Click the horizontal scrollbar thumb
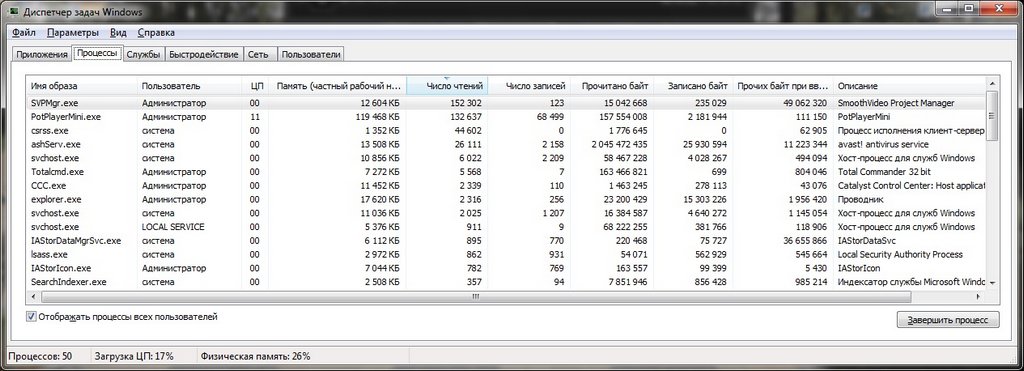 (475, 297)
